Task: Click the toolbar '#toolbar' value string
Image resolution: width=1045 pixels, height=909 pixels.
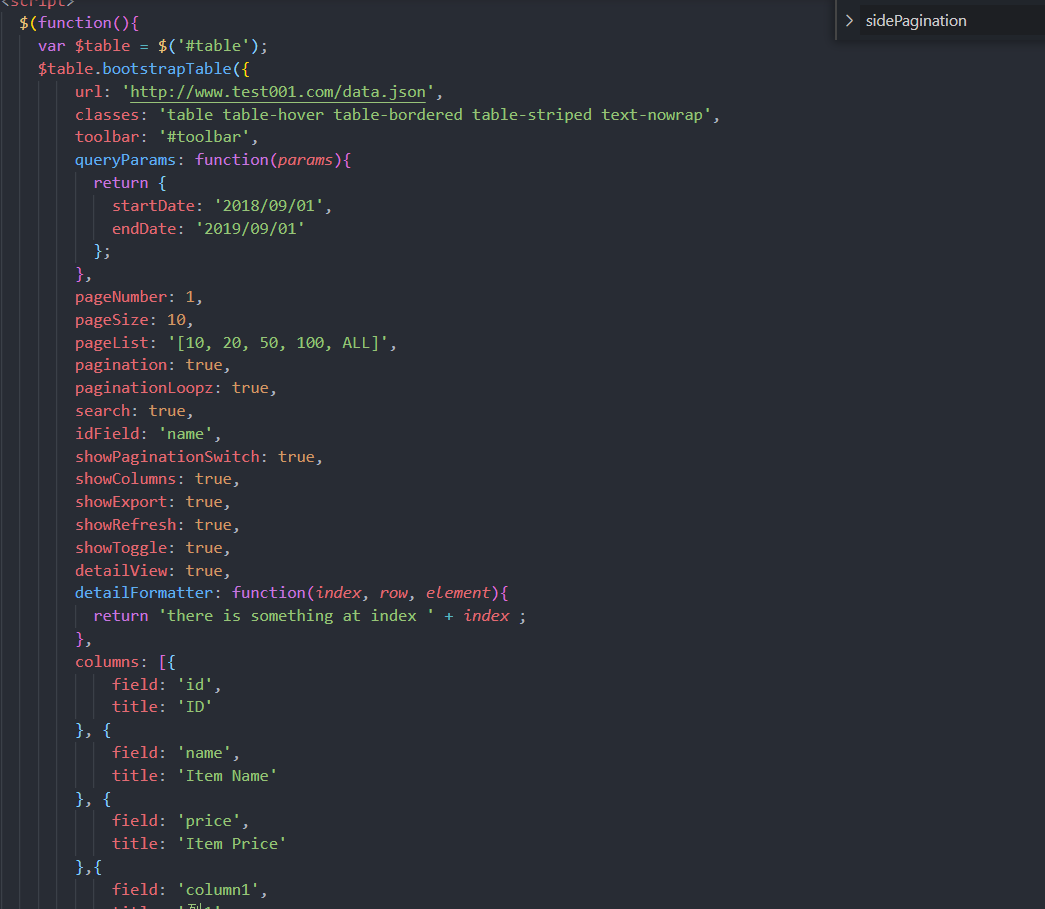Action: click(206, 136)
